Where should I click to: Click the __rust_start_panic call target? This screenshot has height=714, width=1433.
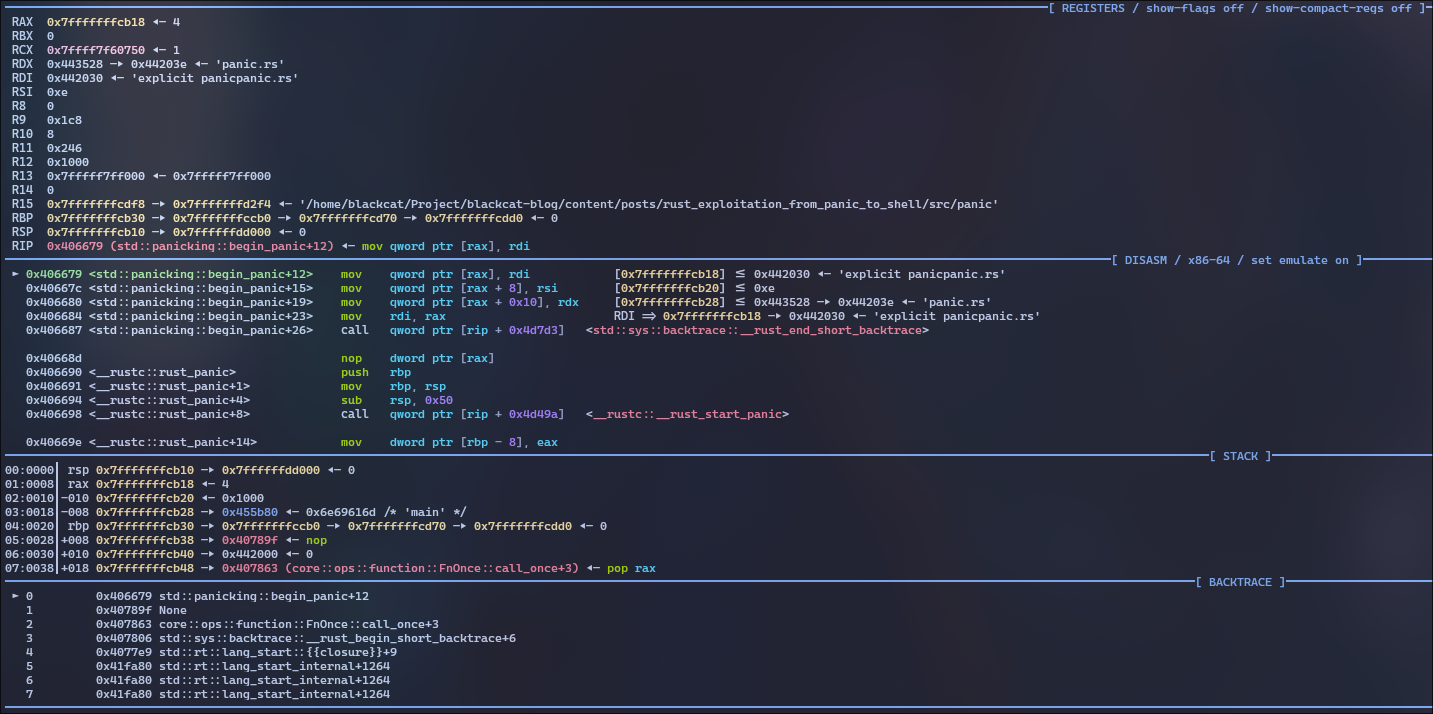point(687,414)
